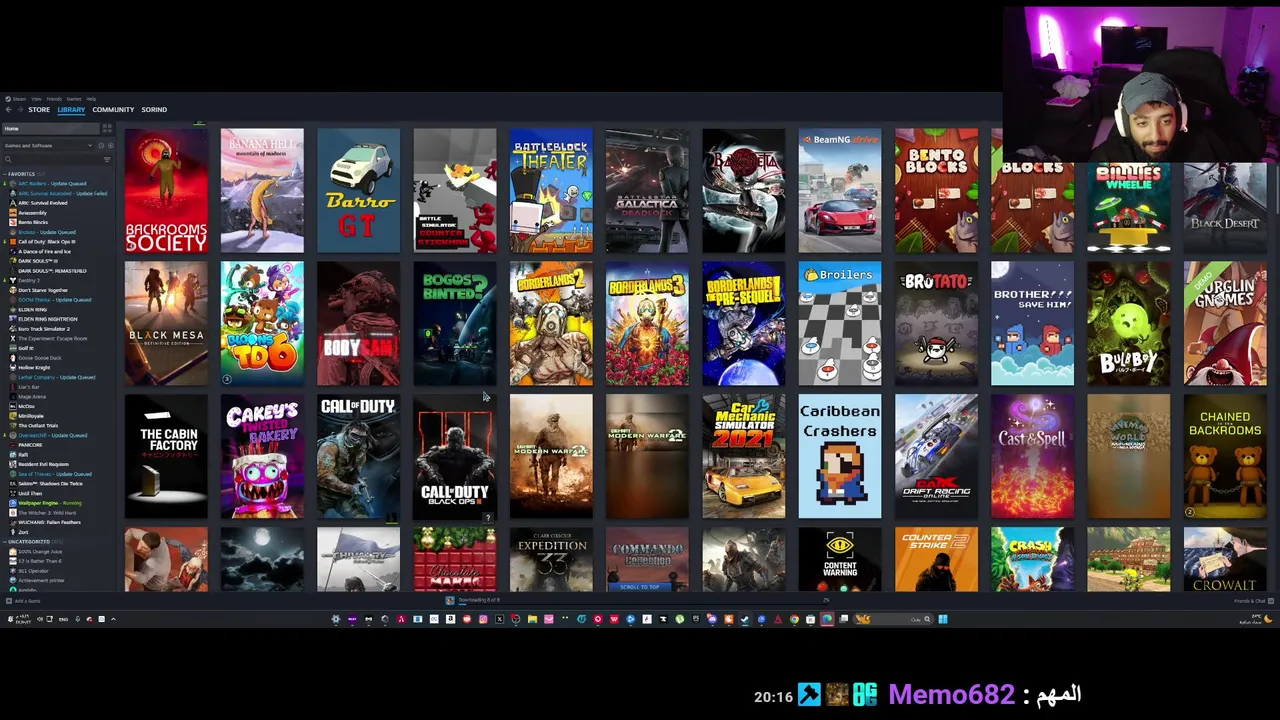This screenshot has width=1280, height=720.
Task: Open the Bogos Binted? cover
Action: [455, 323]
